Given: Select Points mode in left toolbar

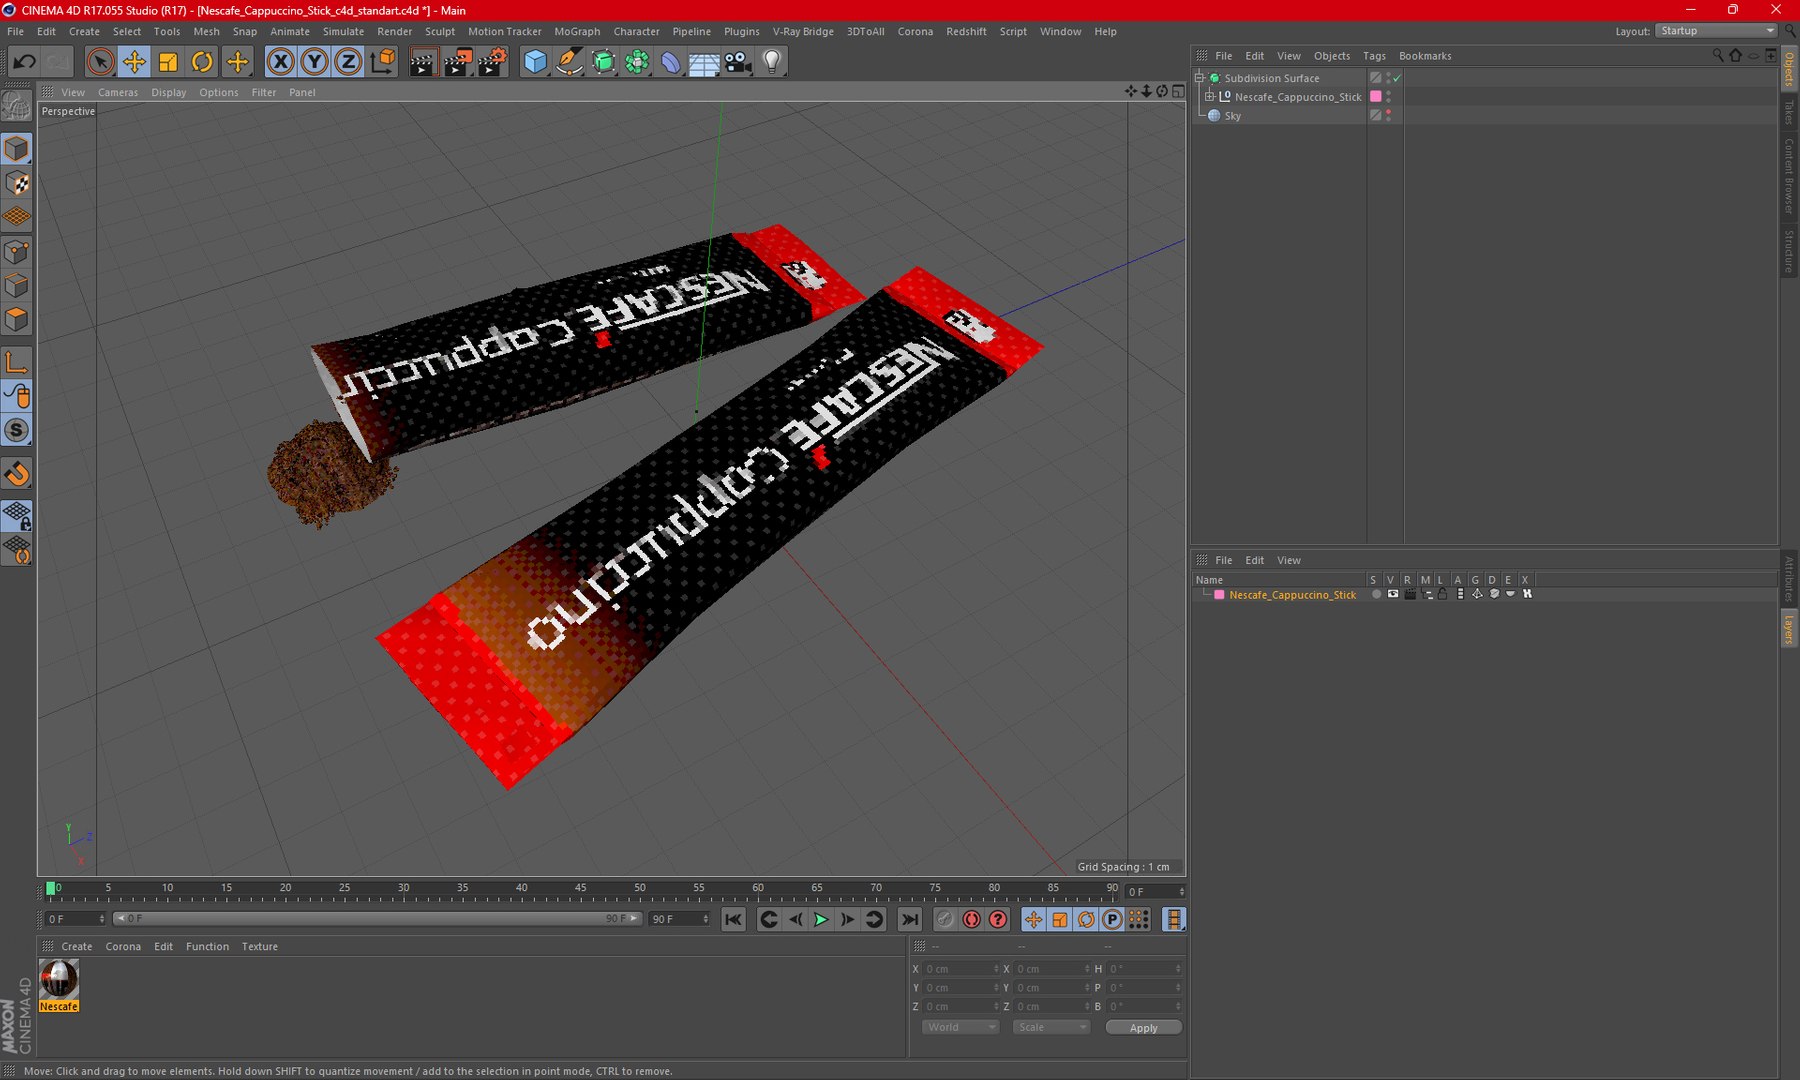Looking at the screenshot, I should pos(17,252).
